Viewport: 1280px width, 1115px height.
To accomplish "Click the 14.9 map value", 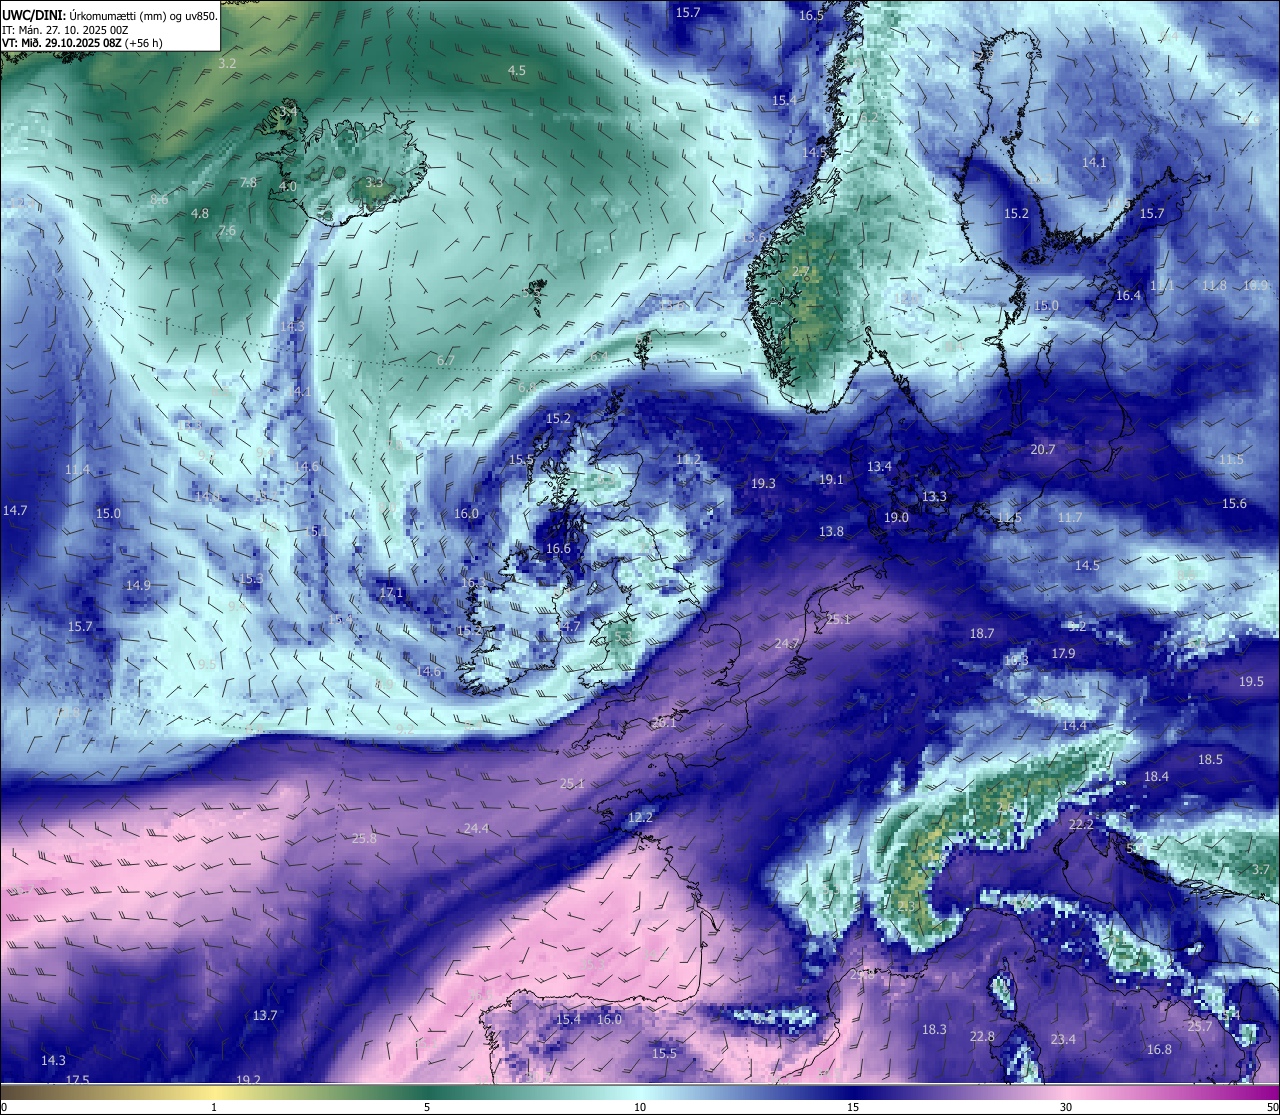I will [138, 586].
